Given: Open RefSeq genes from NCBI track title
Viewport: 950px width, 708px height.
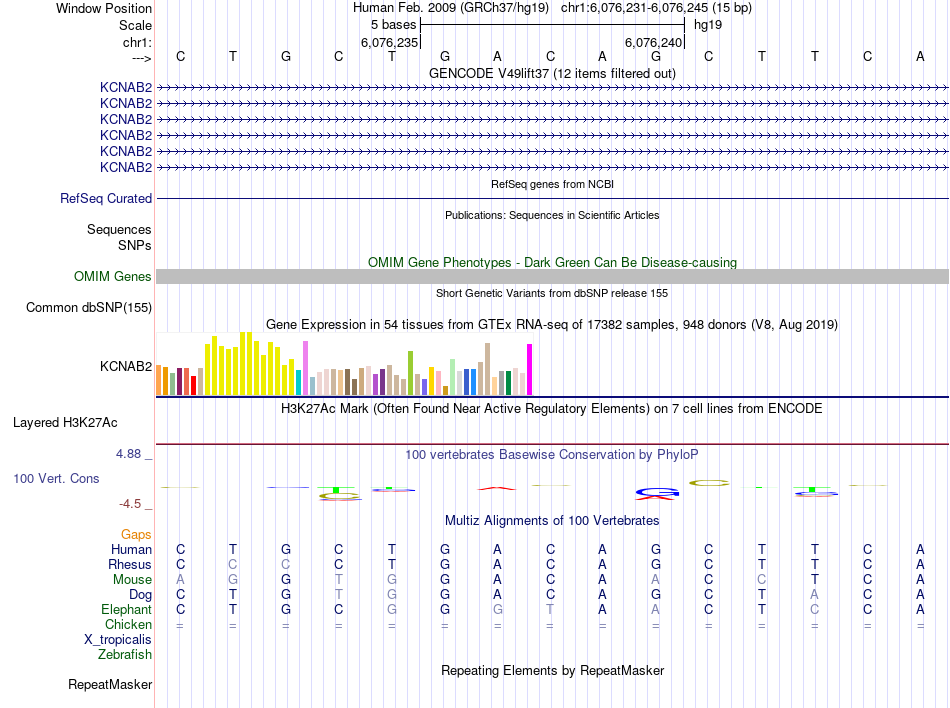Looking at the screenshot, I should pyautogui.click(x=552, y=184).
